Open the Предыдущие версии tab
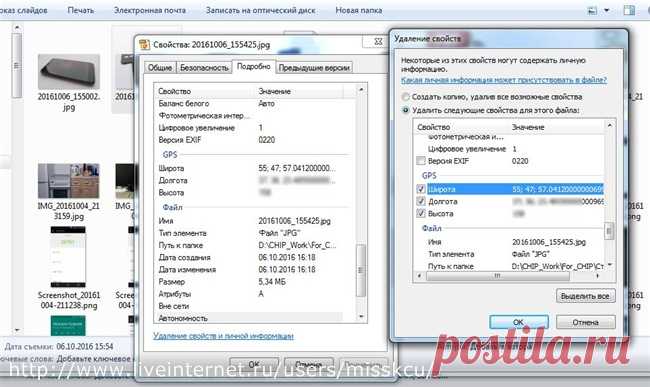The height and width of the screenshot is (387, 650). coord(314,68)
